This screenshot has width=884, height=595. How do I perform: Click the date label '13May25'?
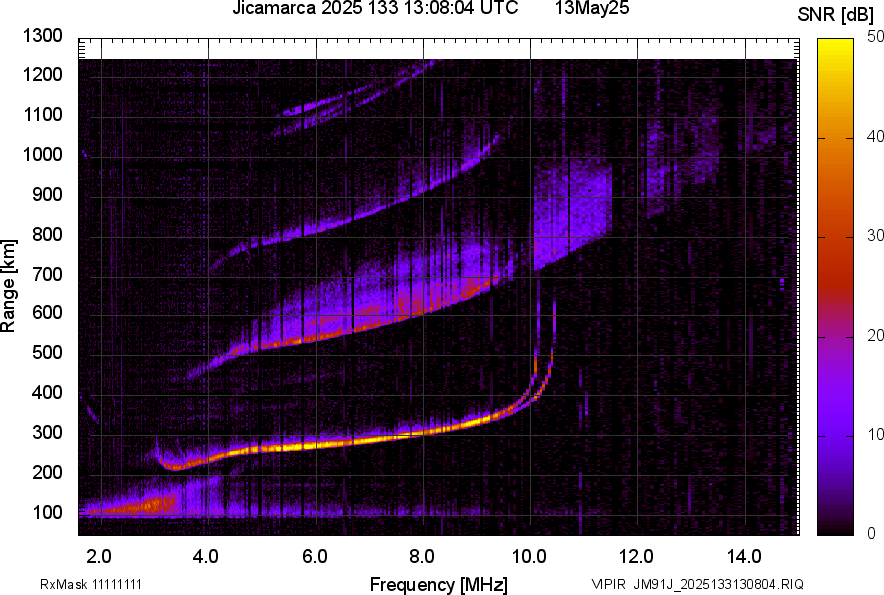click(591, 8)
